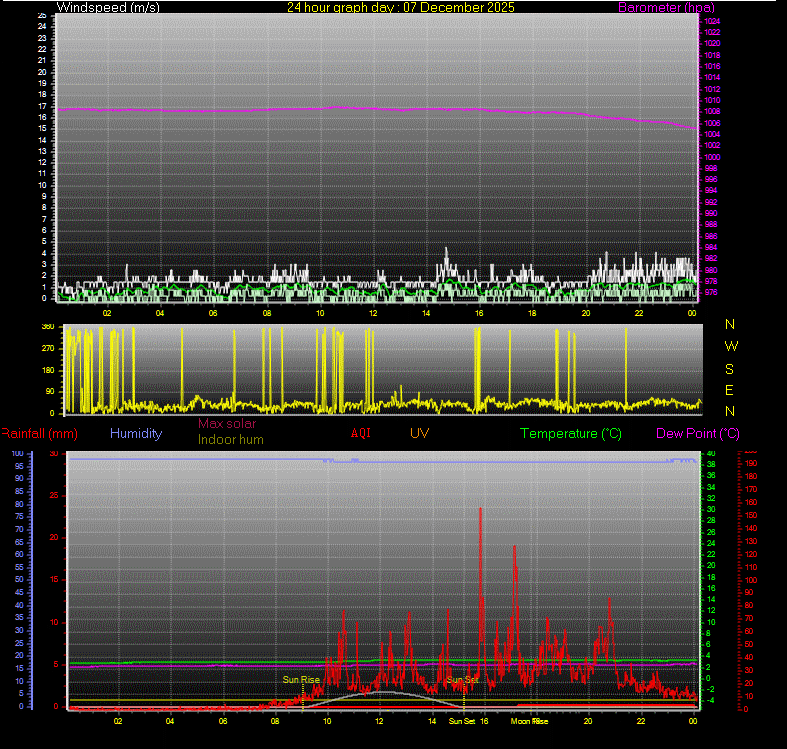Click the 'Sun Set' label on the lower time axis
The width and height of the screenshot is (787, 749).
[x=462, y=721]
